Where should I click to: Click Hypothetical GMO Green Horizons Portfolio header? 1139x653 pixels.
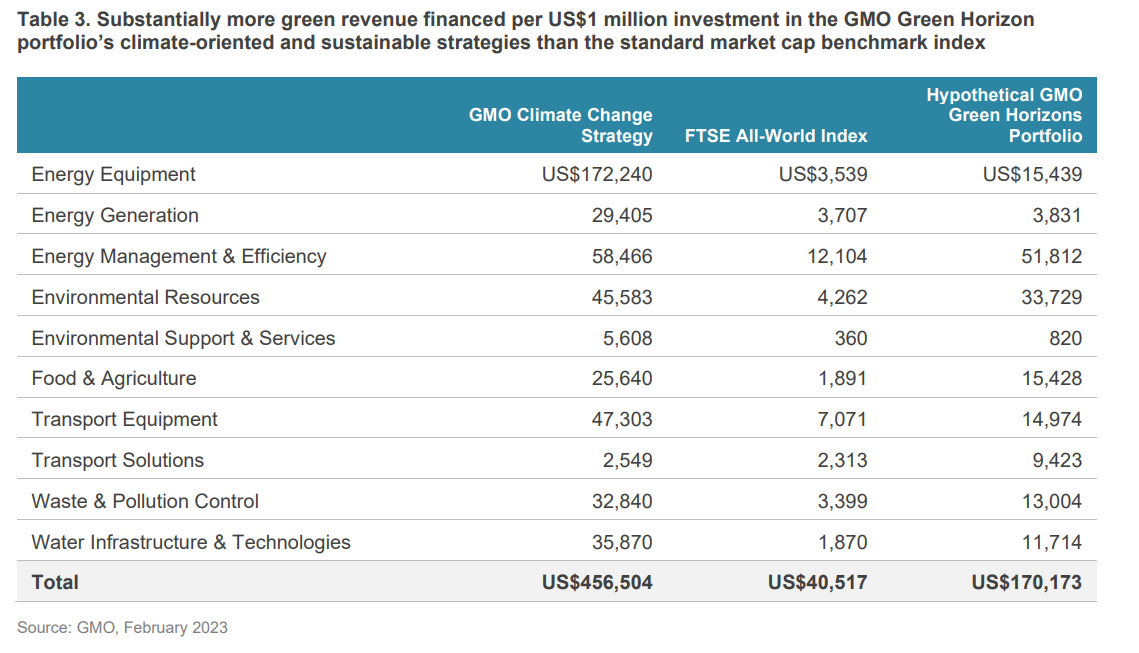1004,115
